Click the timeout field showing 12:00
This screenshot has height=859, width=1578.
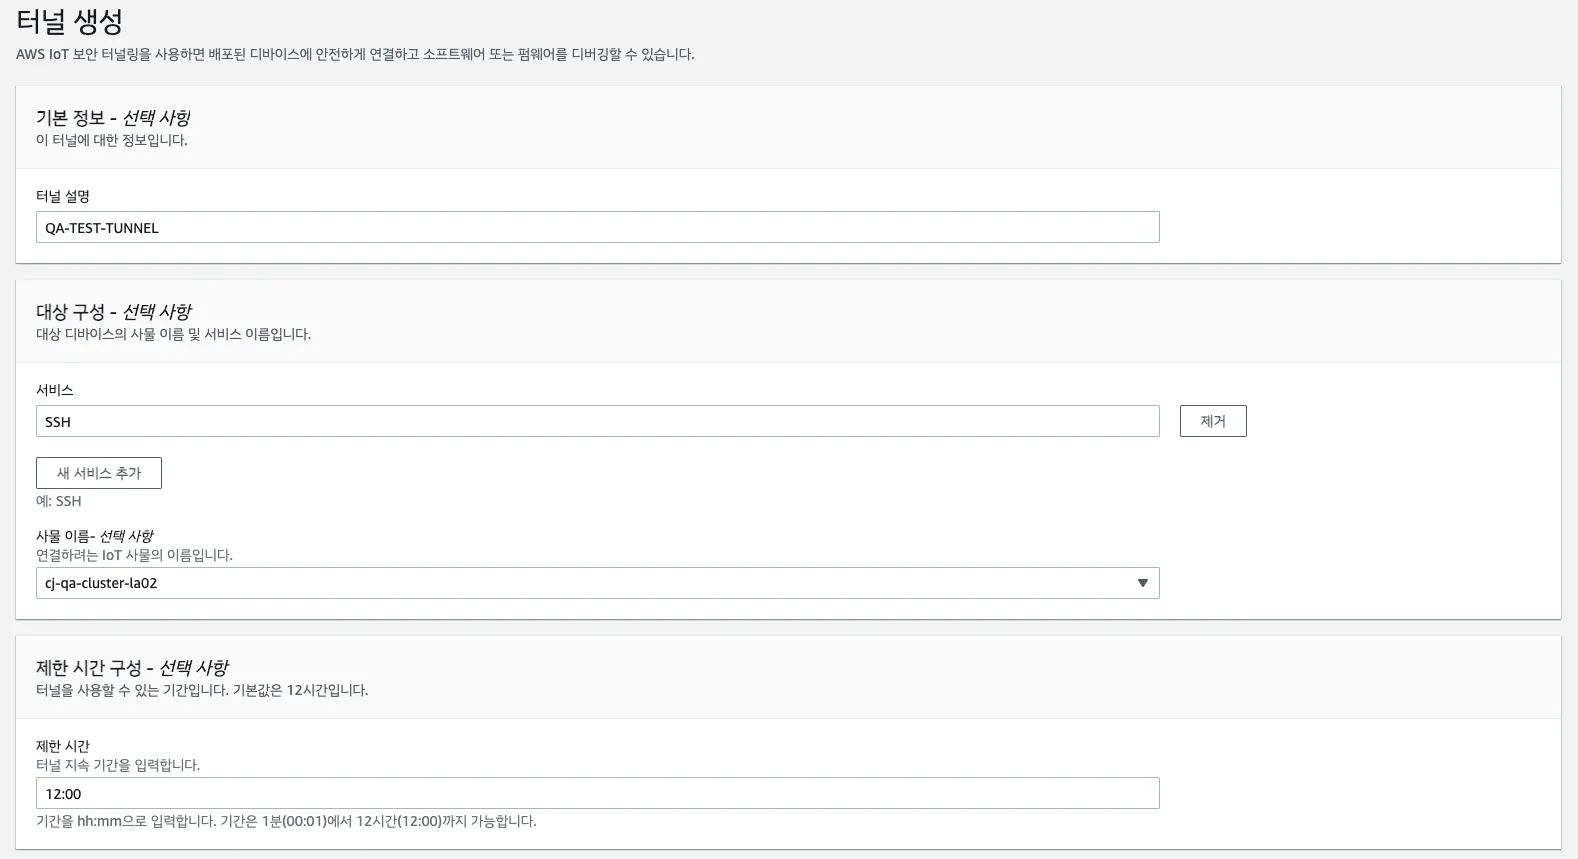tap(597, 793)
